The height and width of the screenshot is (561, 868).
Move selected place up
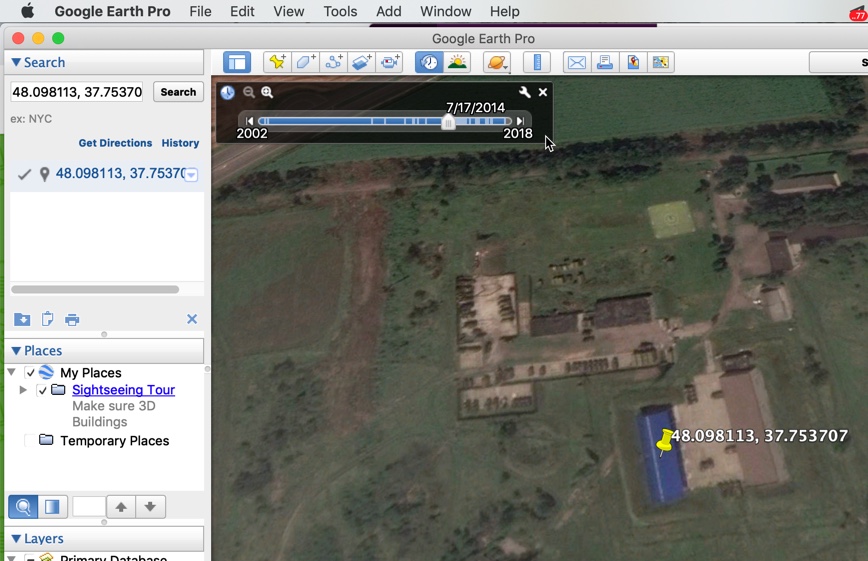pyautogui.click(x=121, y=507)
